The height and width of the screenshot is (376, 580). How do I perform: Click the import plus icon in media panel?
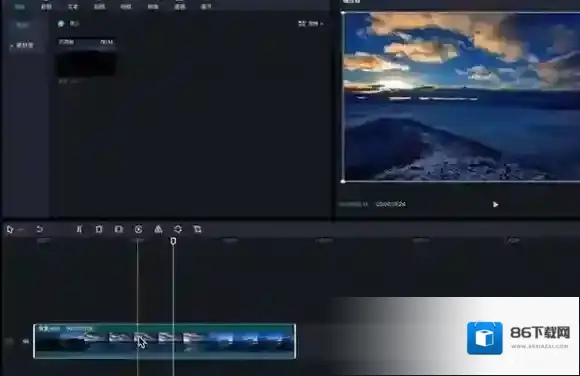[x=61, y=24]
